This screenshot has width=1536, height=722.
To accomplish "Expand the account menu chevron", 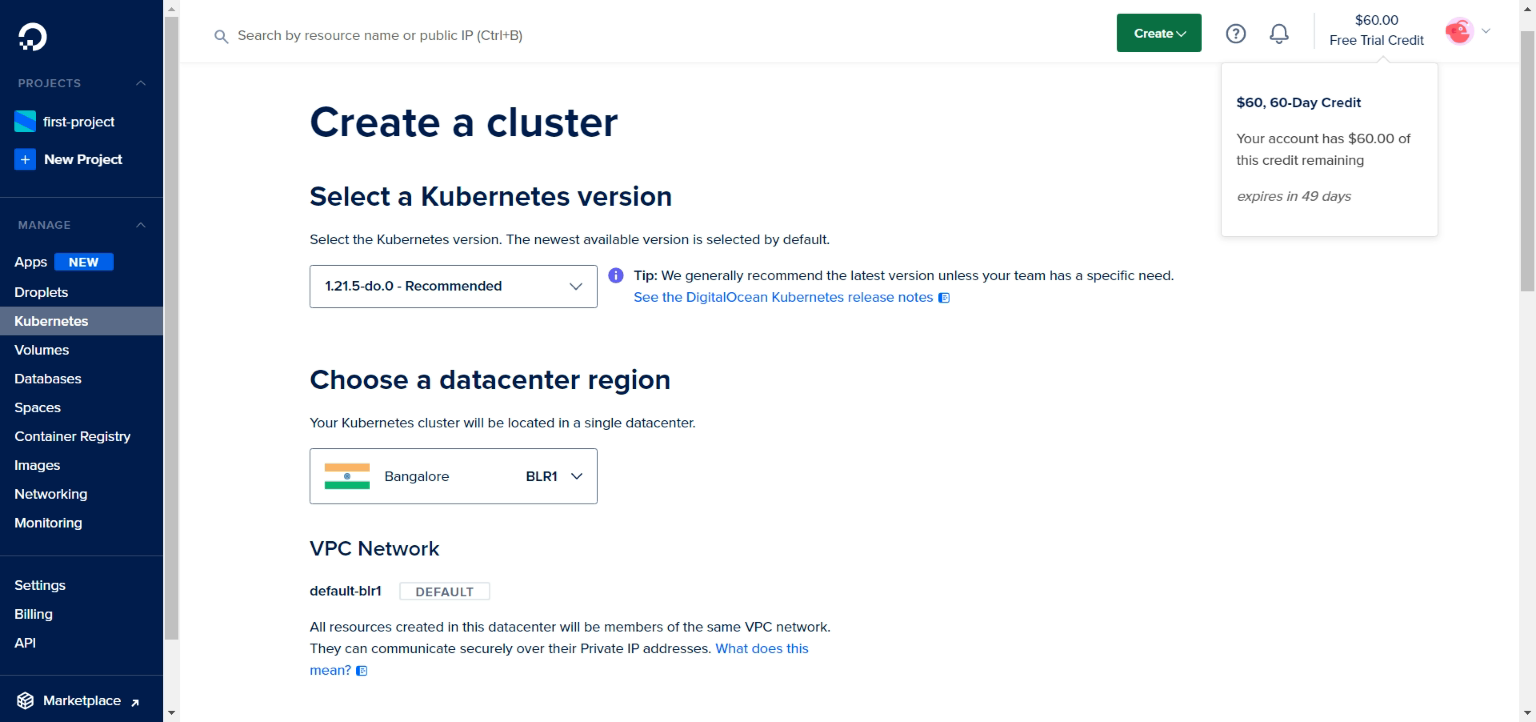I will 1486,31.
